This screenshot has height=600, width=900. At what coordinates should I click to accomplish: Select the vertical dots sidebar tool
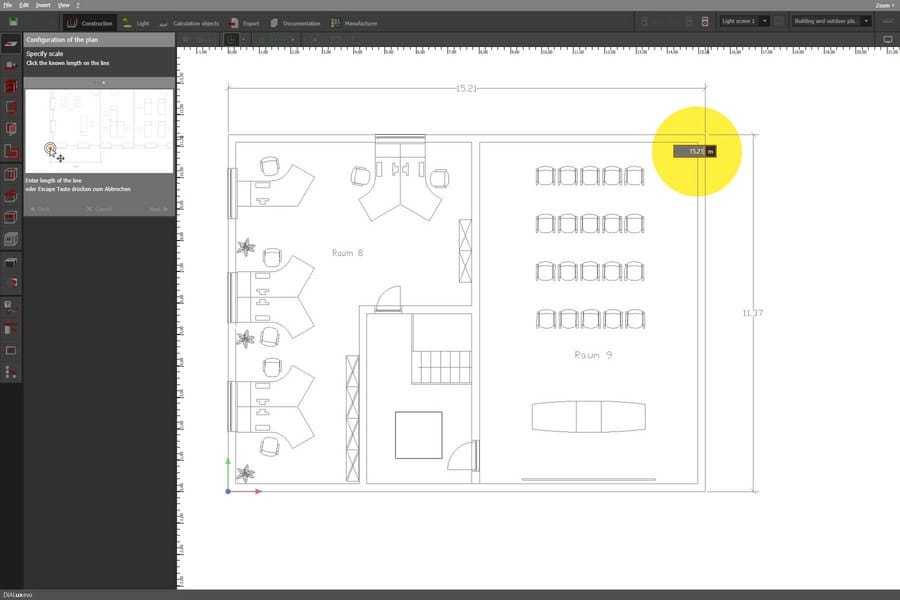pos(11,372)
